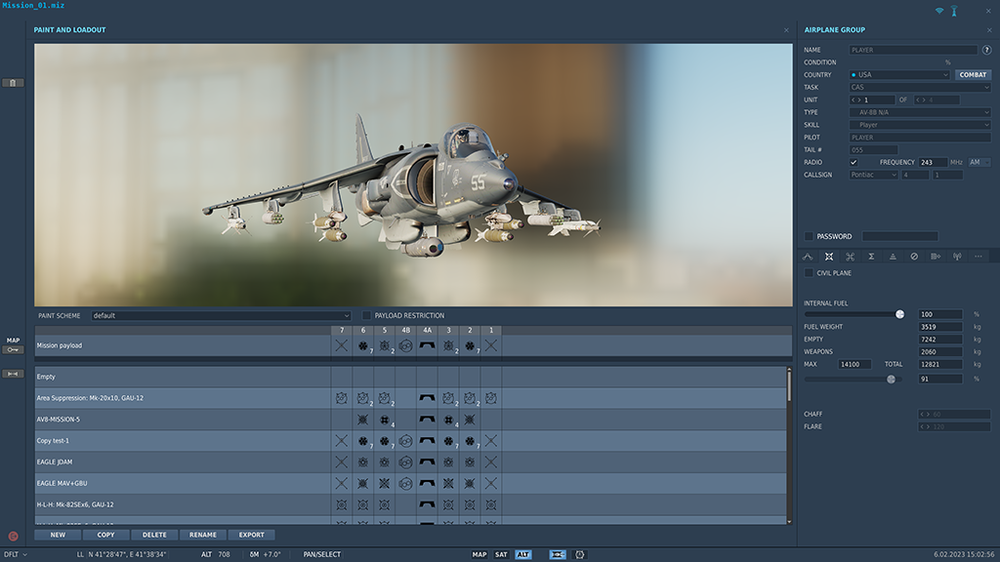The height and width of the screenshot is (562, 1000).
Task: Enable the CIVIL PLANE checkbox
Action: (x=809, y=273)
